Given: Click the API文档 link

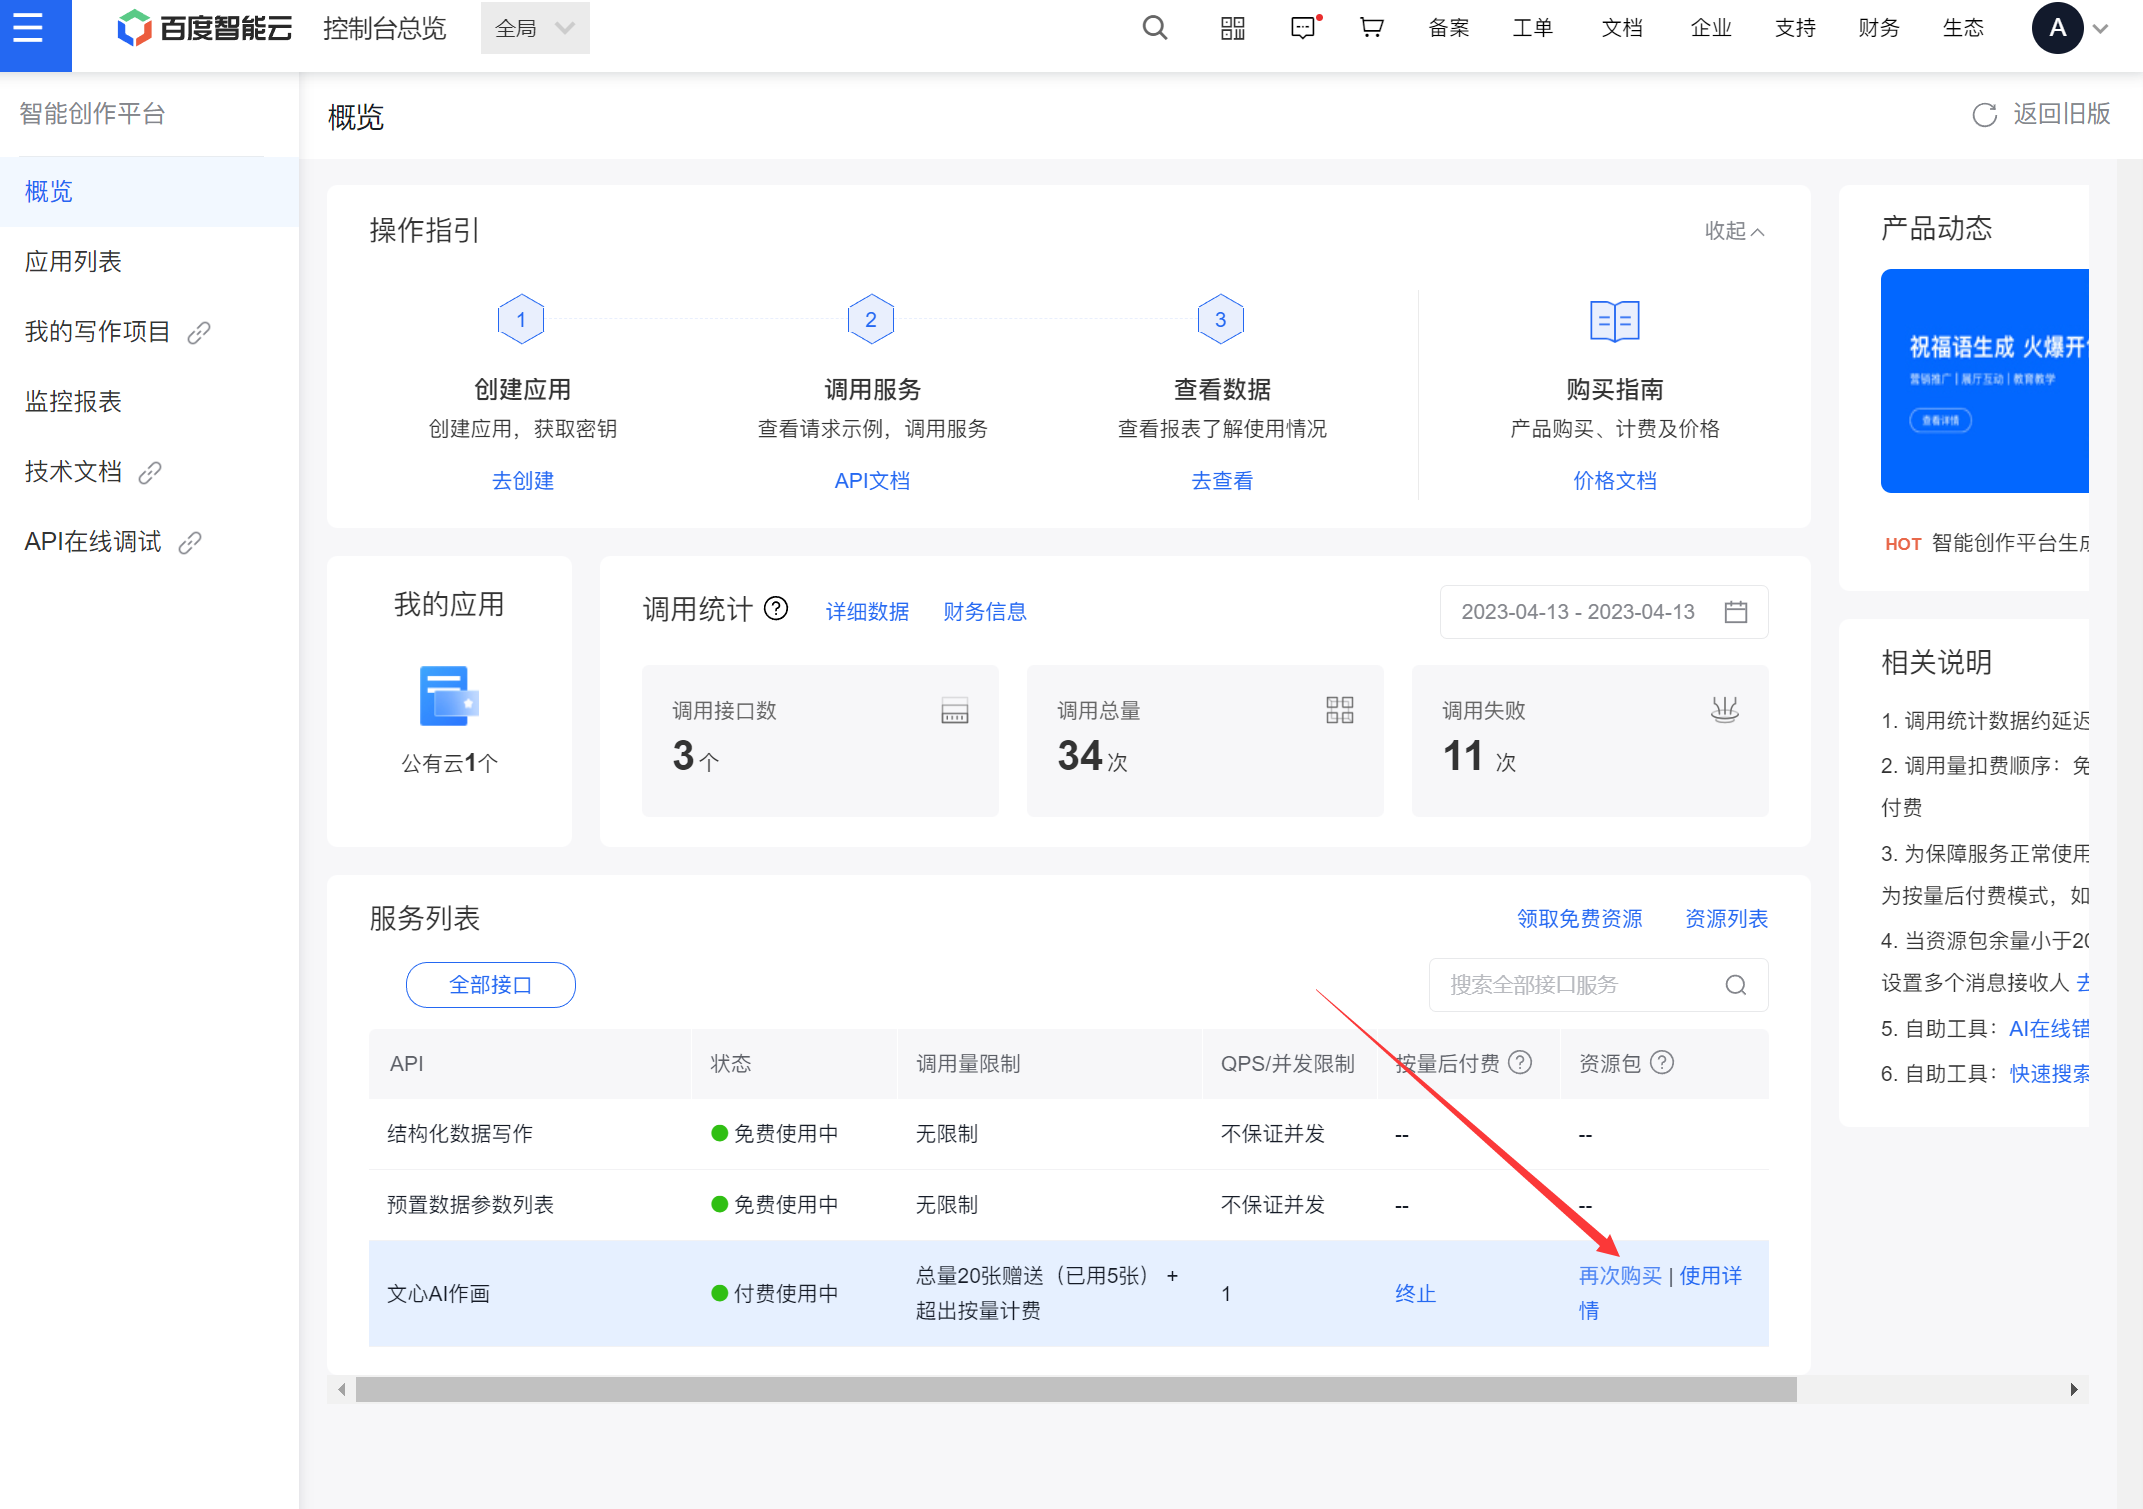Looking at the screenshot, I should click(x=872, y=481).
